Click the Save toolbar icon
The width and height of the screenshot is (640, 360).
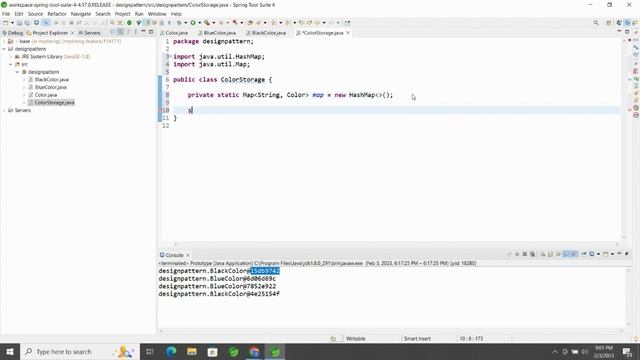(19, 23)
